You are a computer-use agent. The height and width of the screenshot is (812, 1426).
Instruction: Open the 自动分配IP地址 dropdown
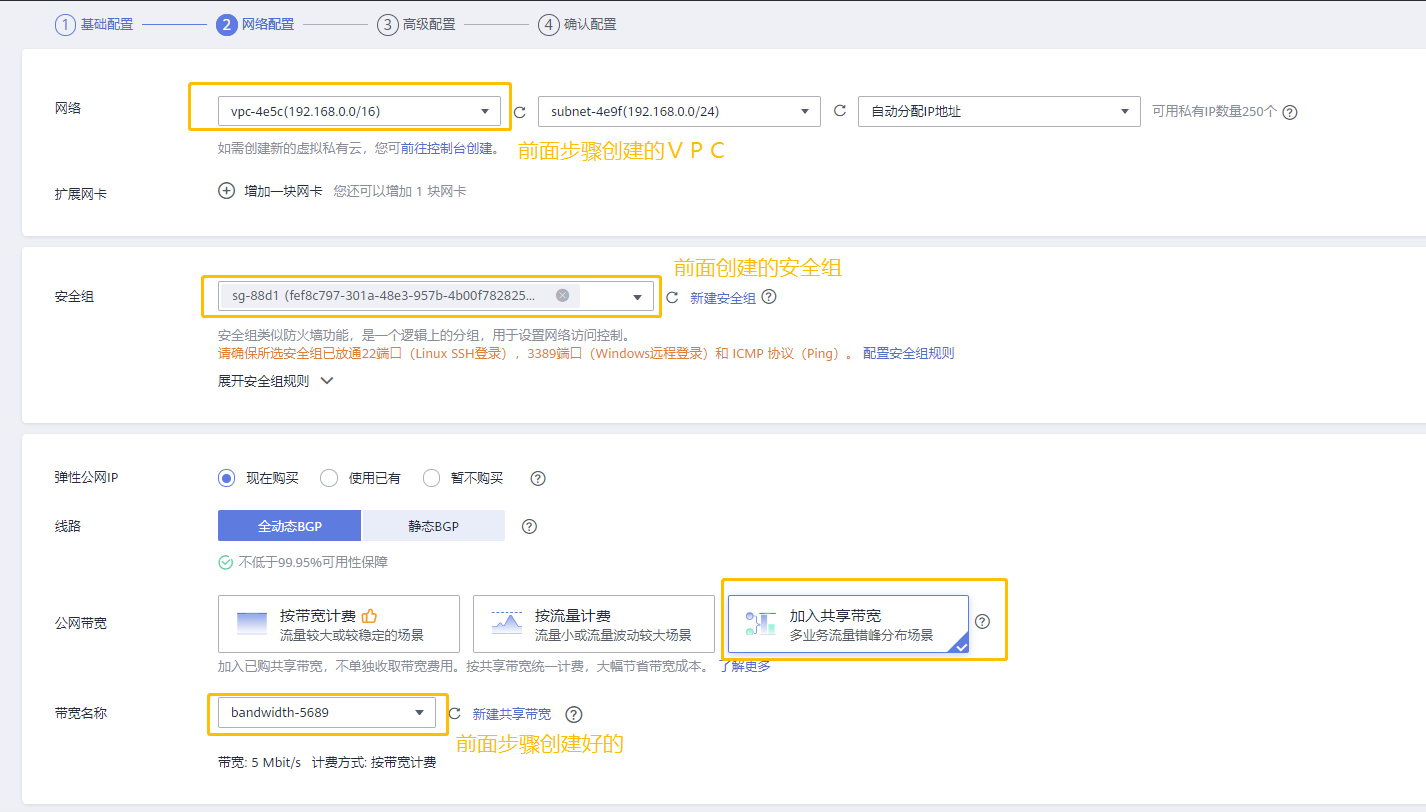(999, 111)
